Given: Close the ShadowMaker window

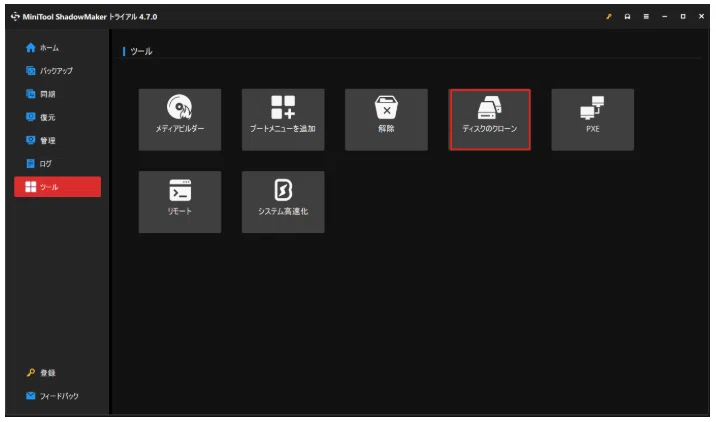Looking at the screenshot, I should 701,16.
